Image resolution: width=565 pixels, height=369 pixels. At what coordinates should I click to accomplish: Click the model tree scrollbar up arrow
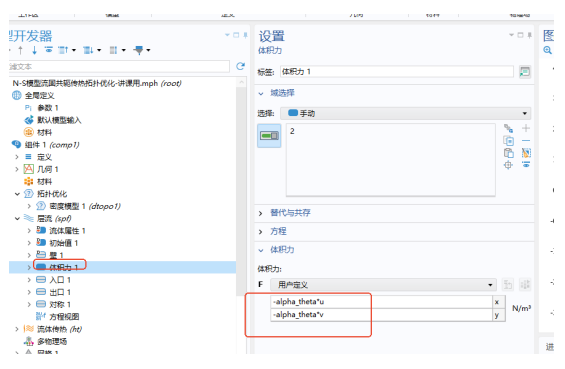tap(241, 82)
